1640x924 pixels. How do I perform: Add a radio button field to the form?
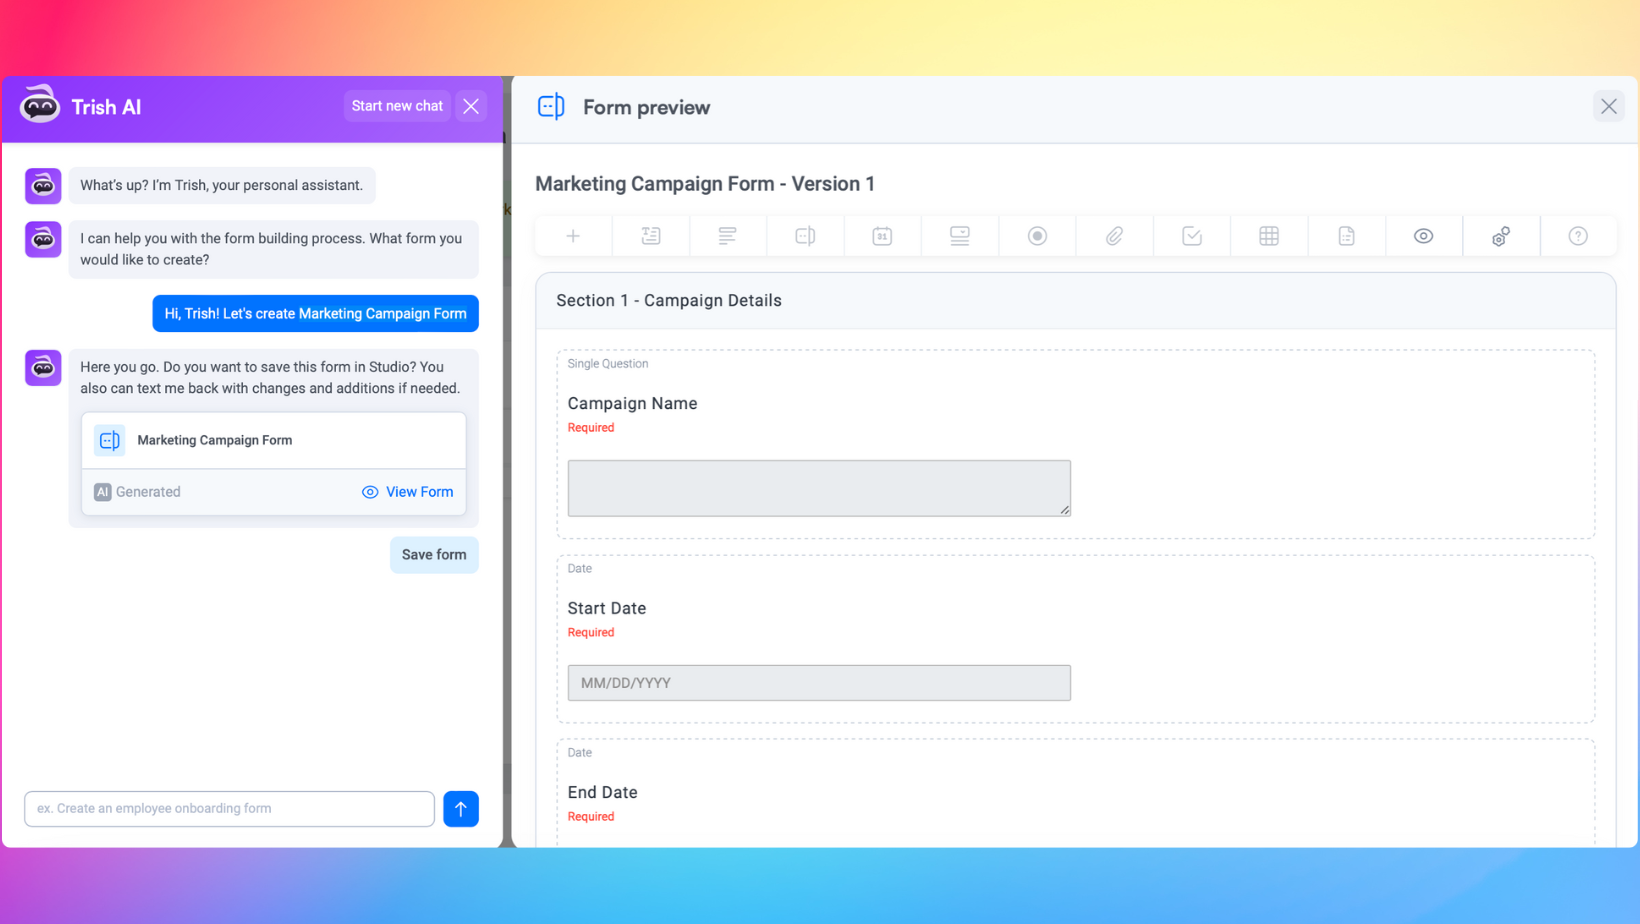[x=1037, y=236]
